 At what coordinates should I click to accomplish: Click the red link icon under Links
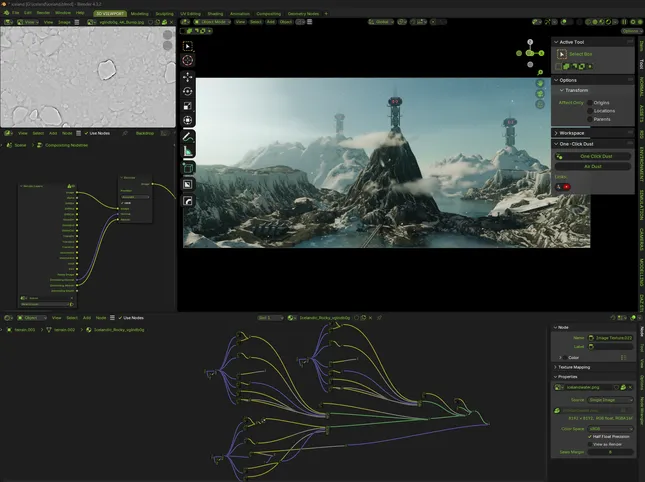click(566, 187)
